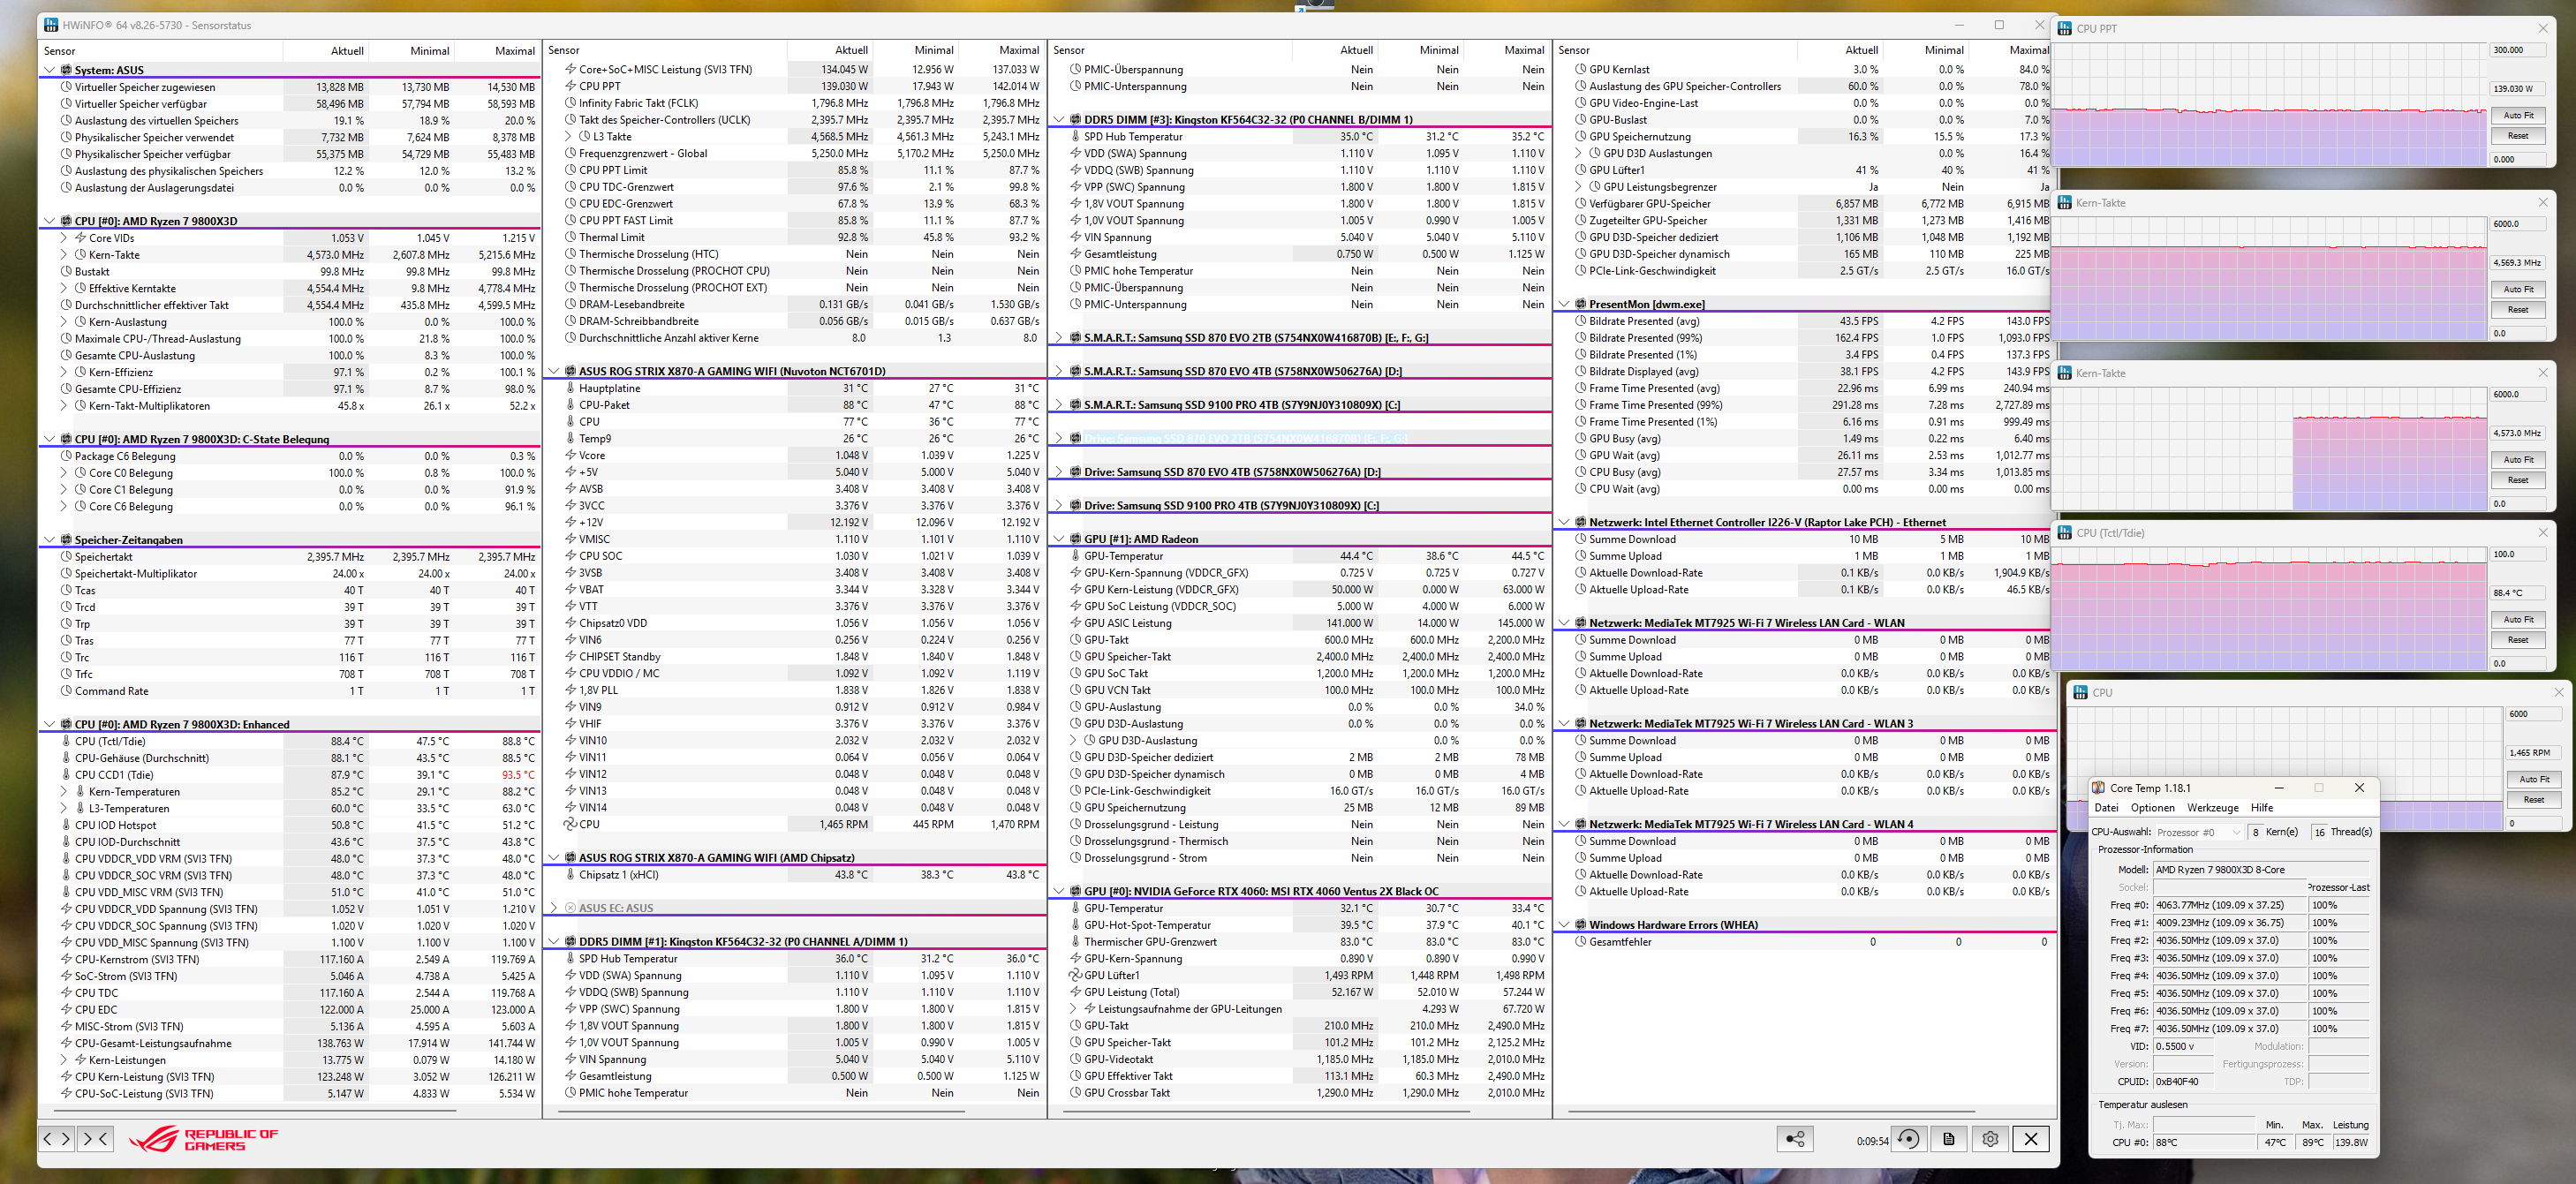Viewport: 2576px width, 1184px height.
Task: Click the expand columns arrows button
Action: (x=56, y=1138)
